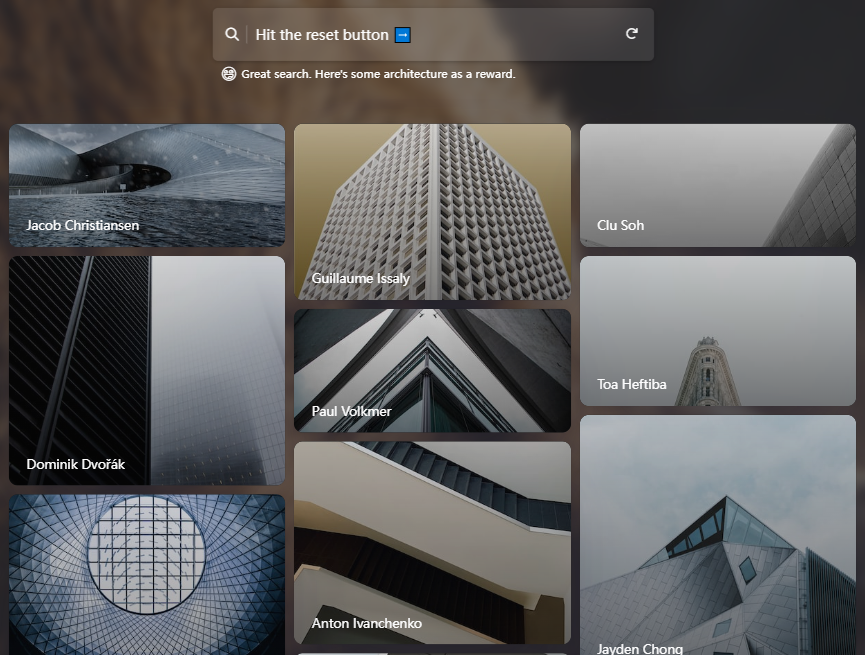Open Paul Volkmer's photo card

432,370
